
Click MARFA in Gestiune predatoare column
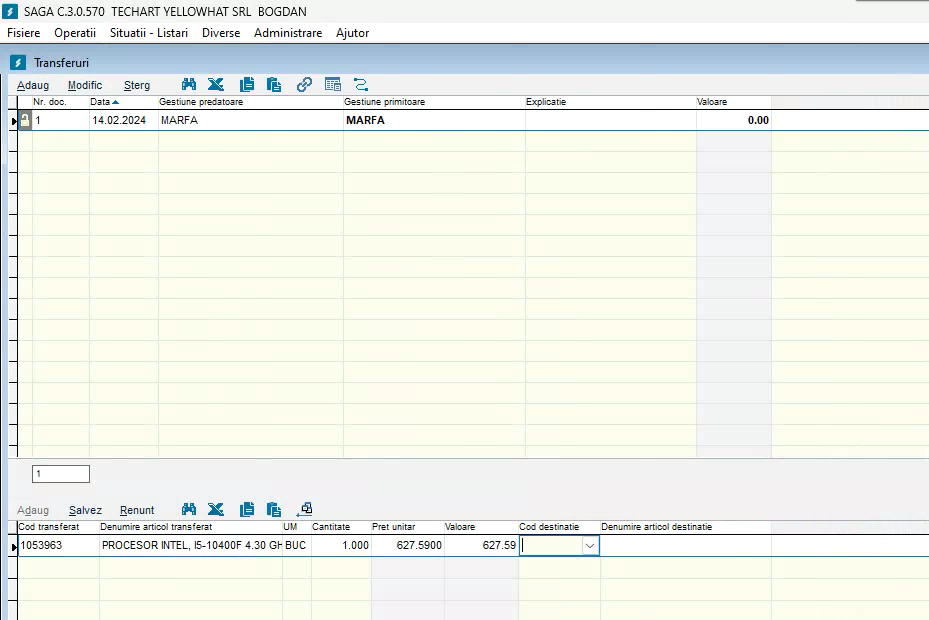coord(251,120)
